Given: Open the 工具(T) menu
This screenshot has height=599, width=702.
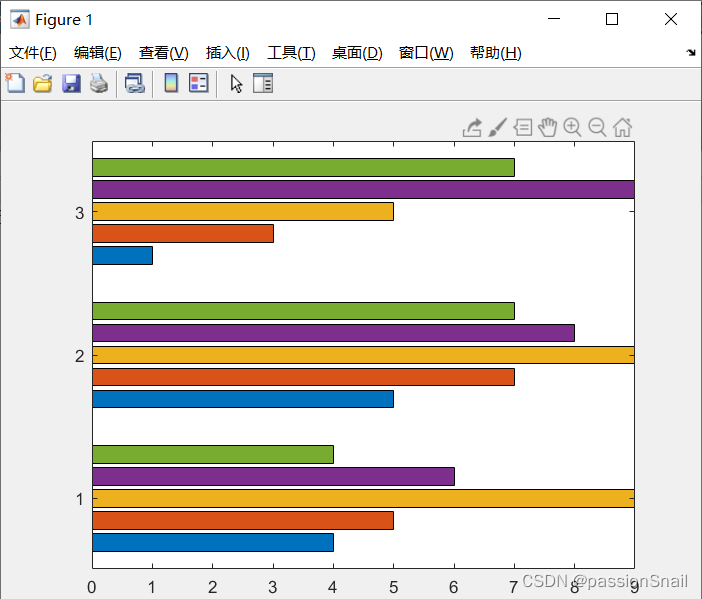Looking at the screenshot, I should pos(291,53).
